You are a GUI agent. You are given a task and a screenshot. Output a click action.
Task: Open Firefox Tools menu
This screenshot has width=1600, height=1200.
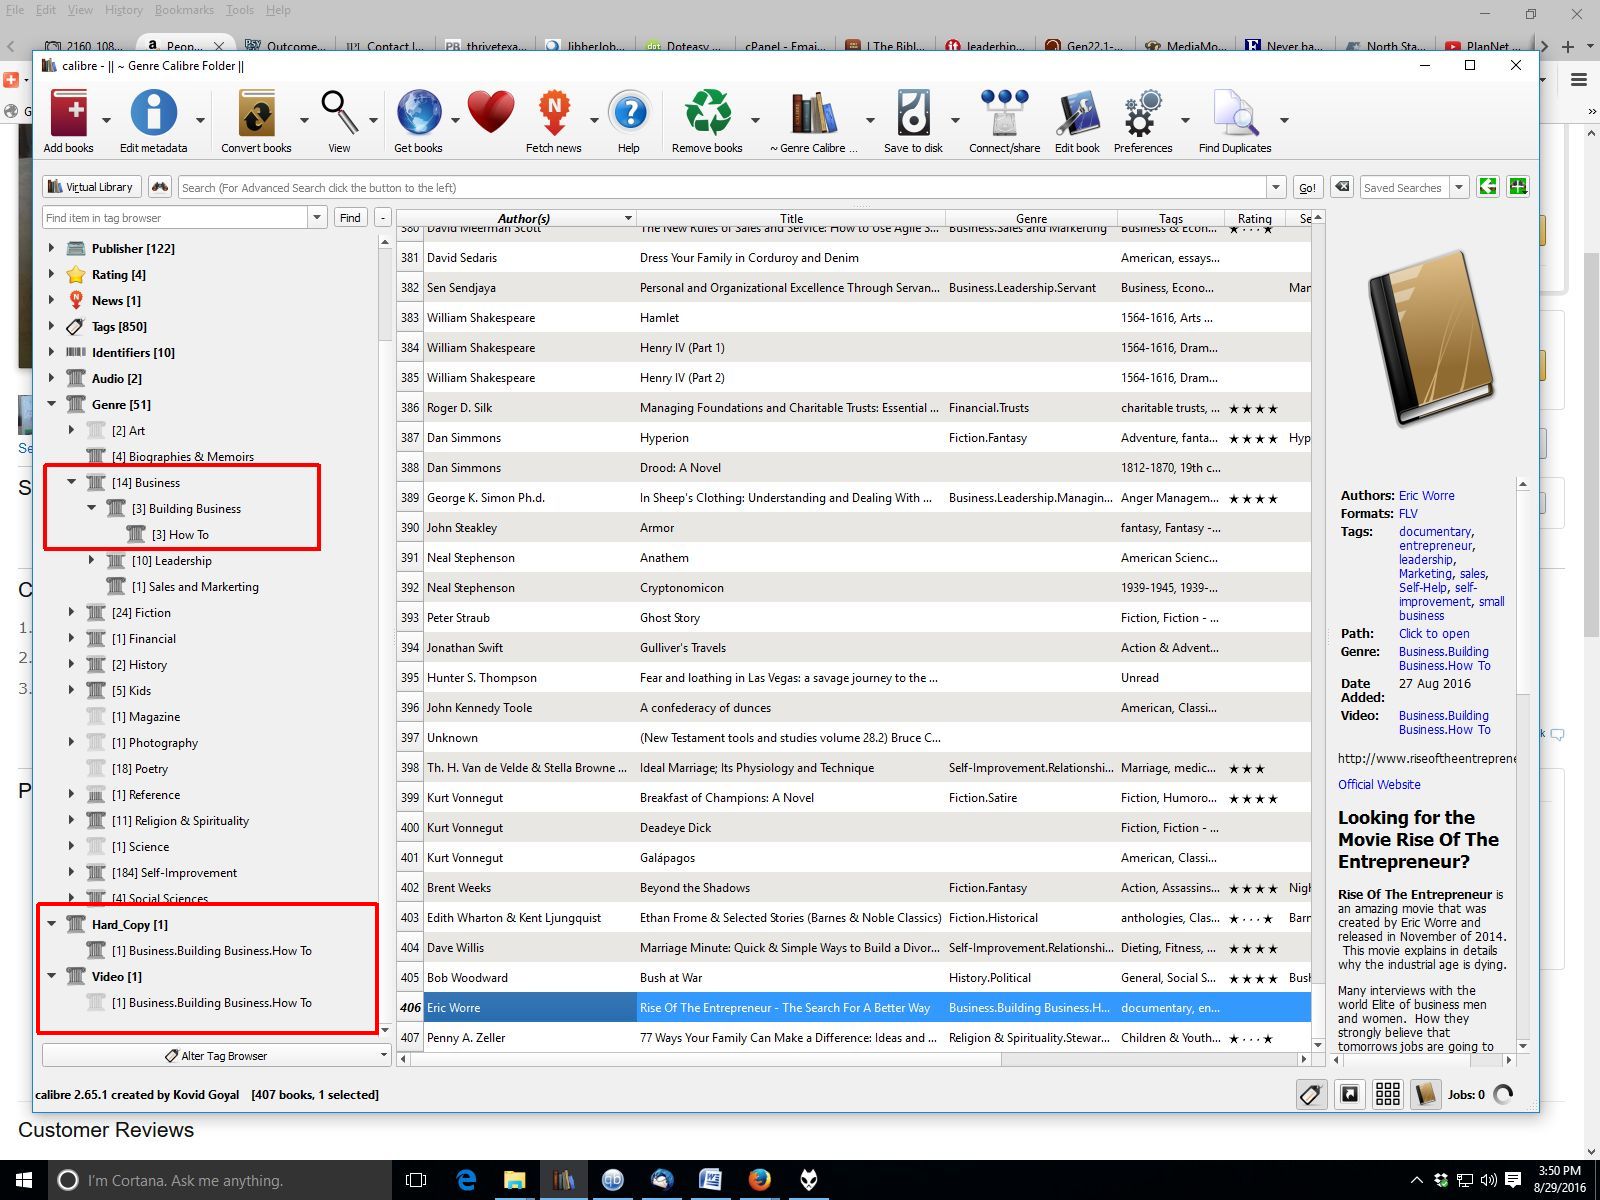(x=240, y=10)
